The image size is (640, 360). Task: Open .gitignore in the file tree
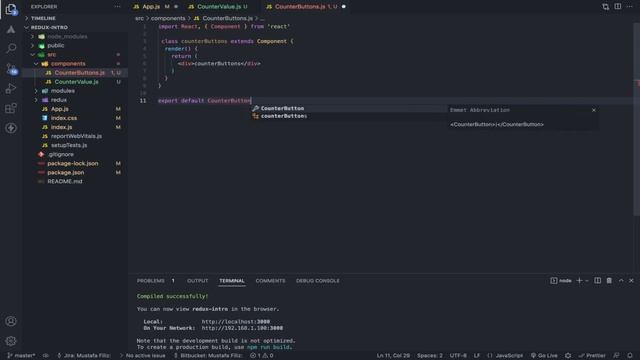60,154
